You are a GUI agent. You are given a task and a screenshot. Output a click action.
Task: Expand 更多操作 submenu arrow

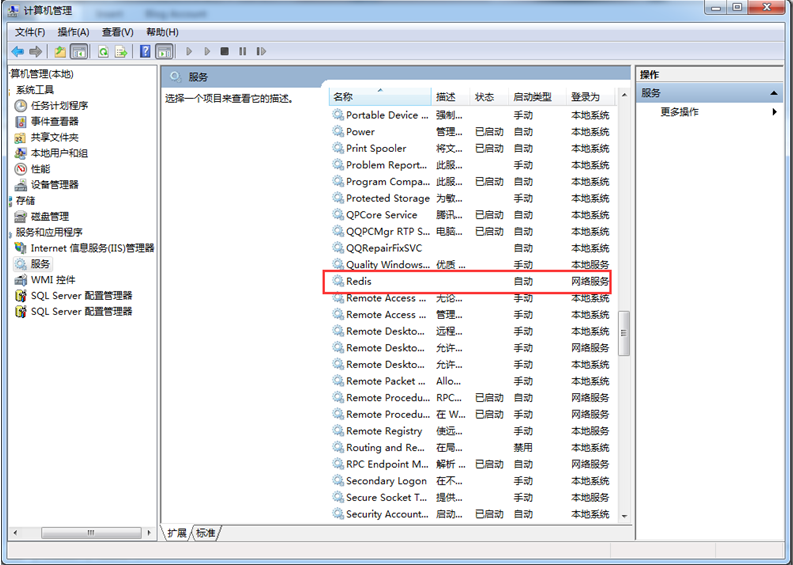(x=774, y=112)
